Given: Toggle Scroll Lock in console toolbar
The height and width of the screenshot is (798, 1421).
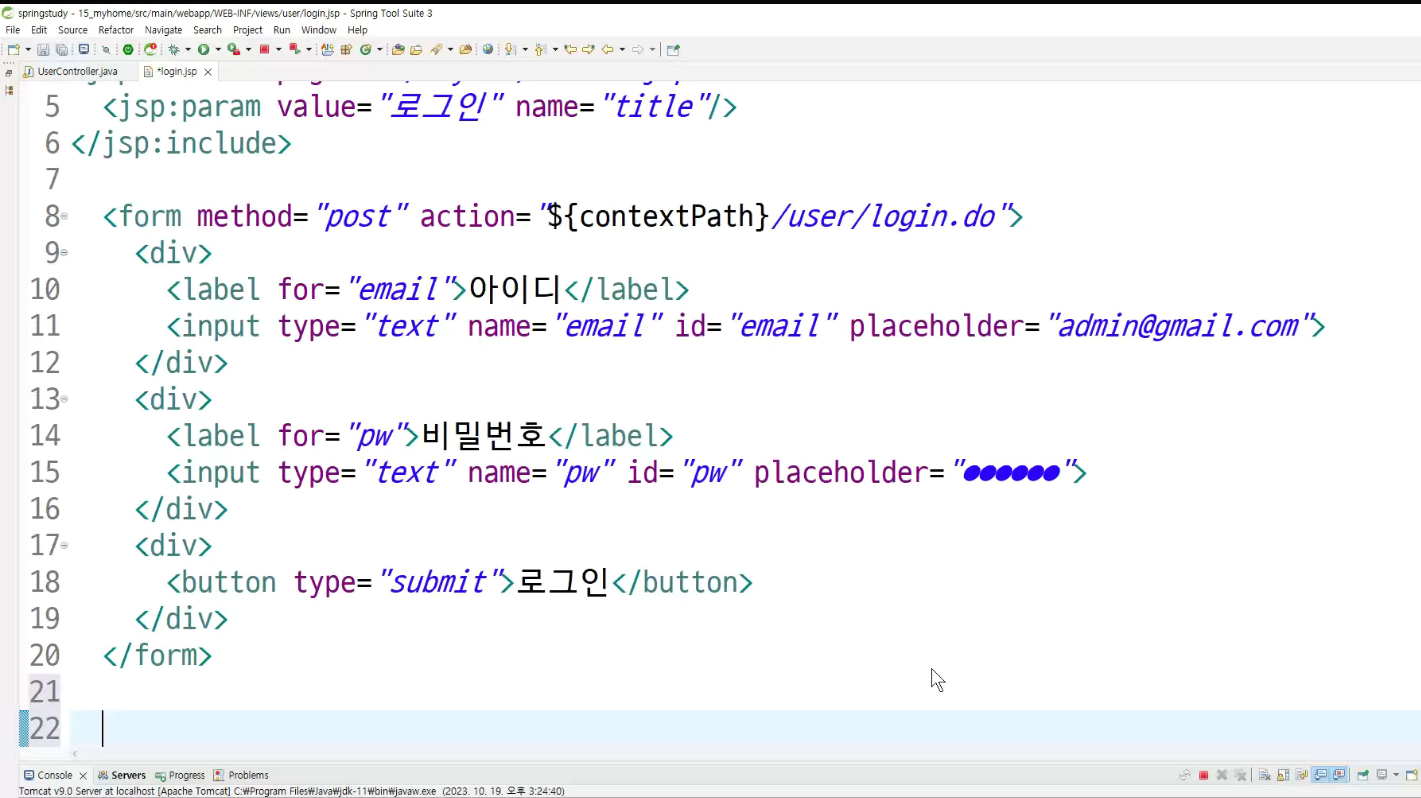Looking at the screenshot, I should click(1283, 775).
